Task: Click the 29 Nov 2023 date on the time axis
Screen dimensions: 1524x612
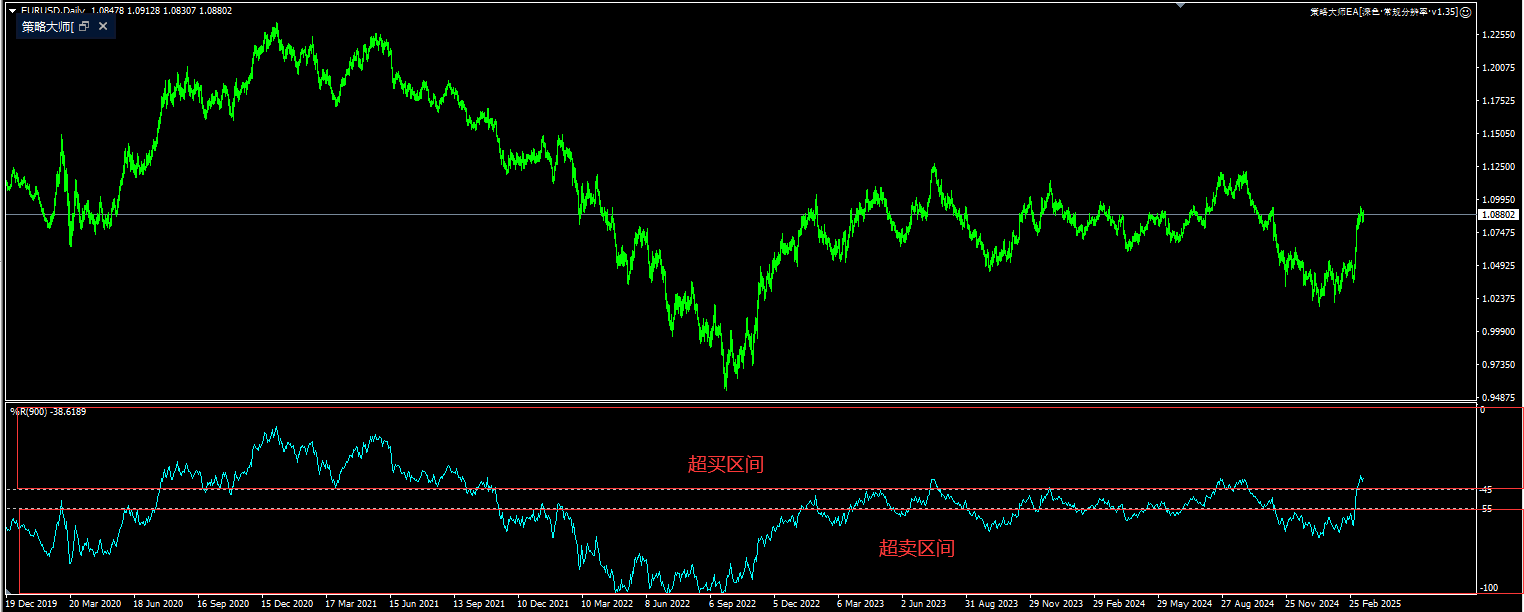Action: 1054,604
